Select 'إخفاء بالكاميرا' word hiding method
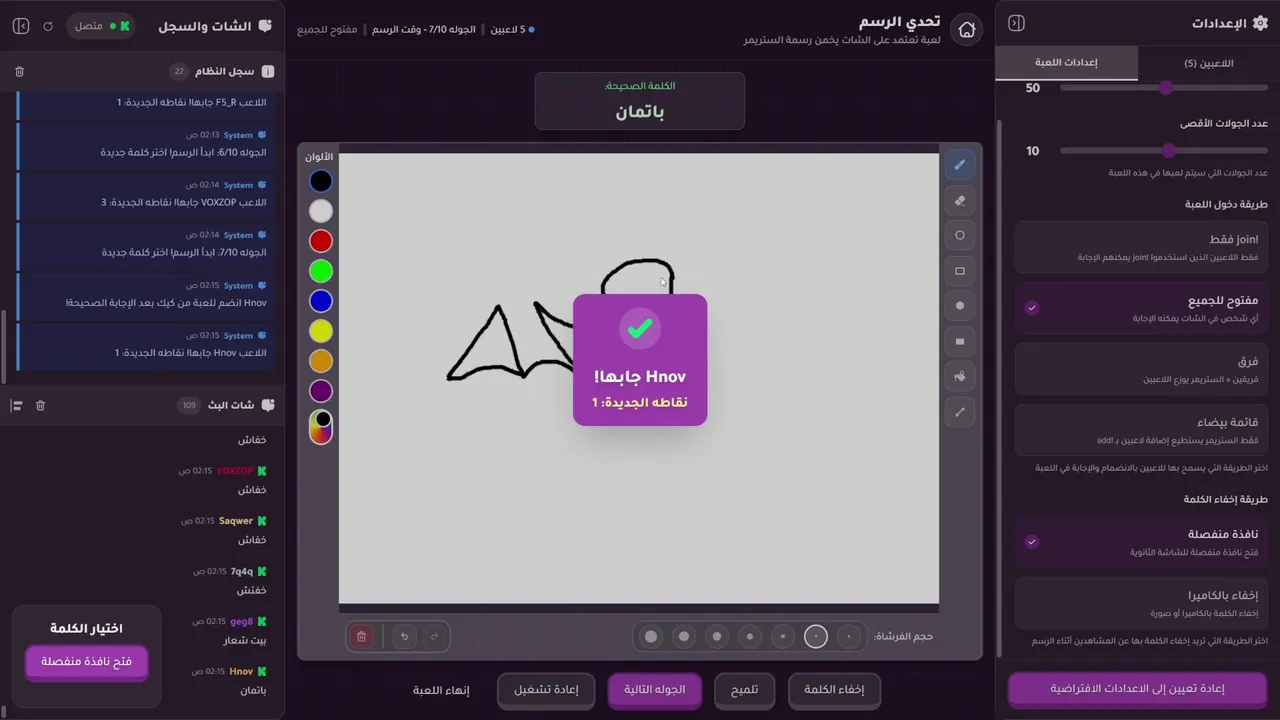Screen dimensions: 1280x720 pyautogui.click(x=1141, y=603)
